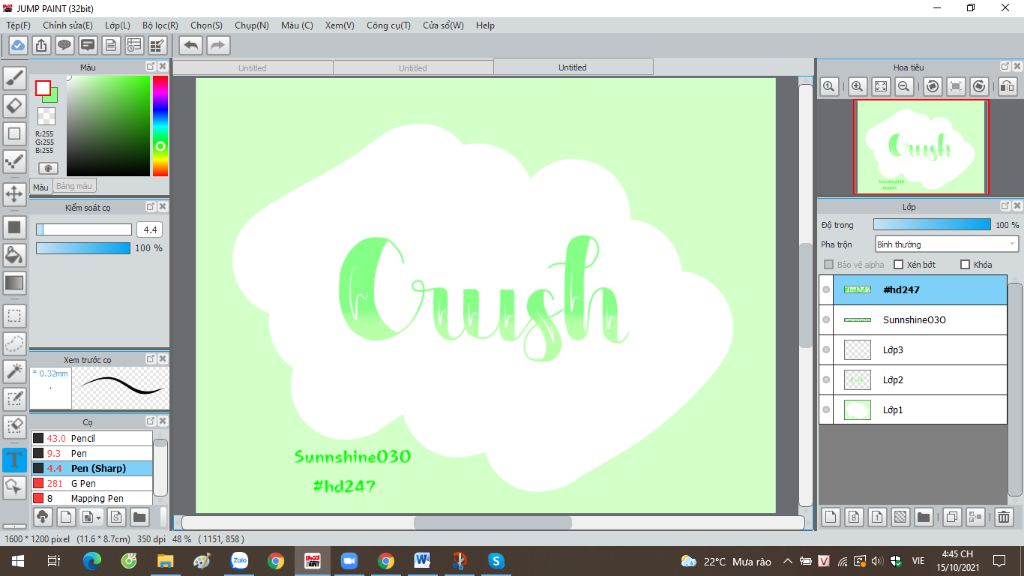Toggle visibility of Lớp3 layer
Viewport: 1024px width, 576px height.
pos(826,349)
